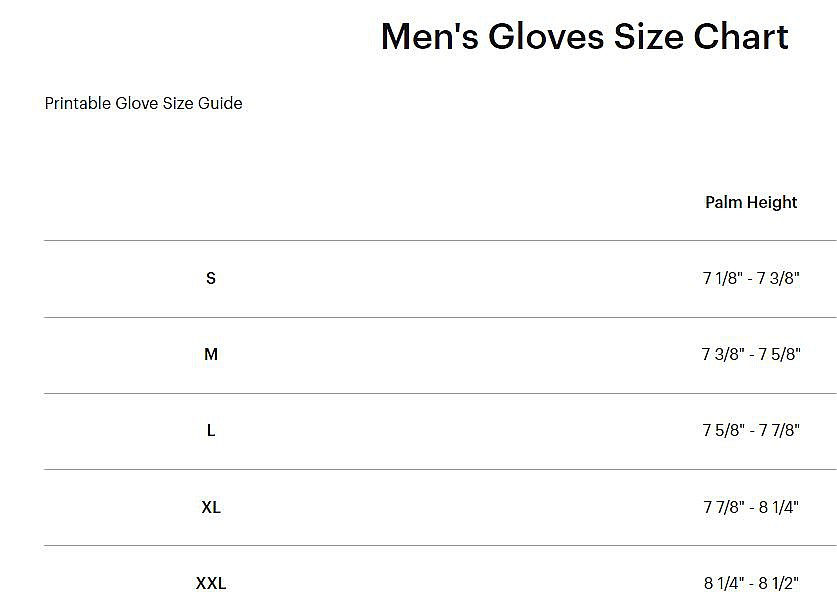Click the word "Gloves" in the heading
The height and width of the screenshot is (609, 837).
pos(545,37)
